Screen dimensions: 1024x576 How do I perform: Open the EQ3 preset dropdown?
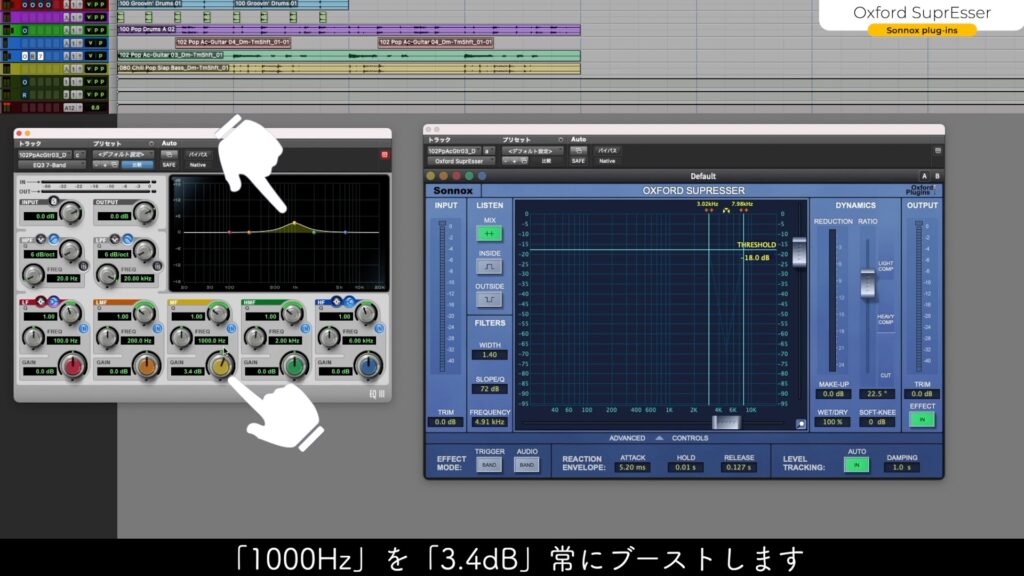point(123,155)
